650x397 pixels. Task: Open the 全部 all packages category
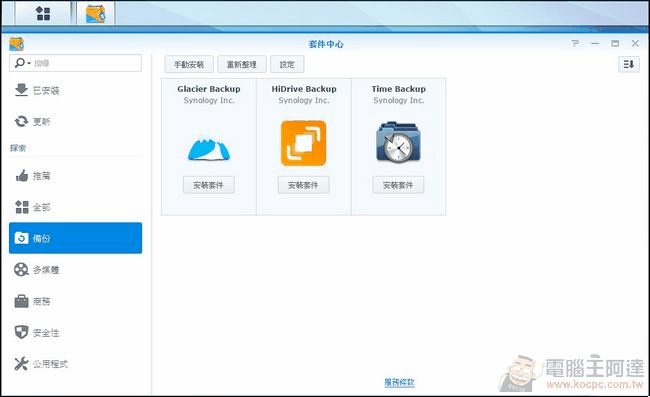75,207
